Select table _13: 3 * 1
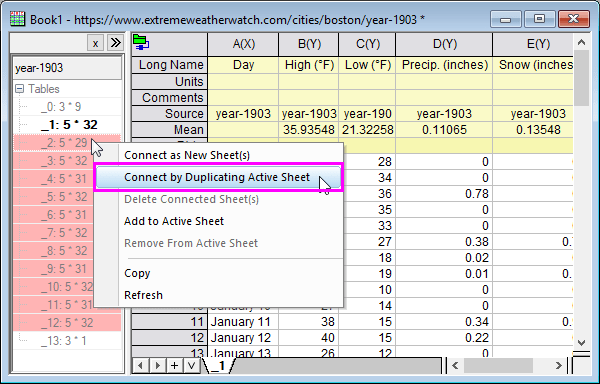The height and width of the screenshot is (384, 600). (64, 340)
